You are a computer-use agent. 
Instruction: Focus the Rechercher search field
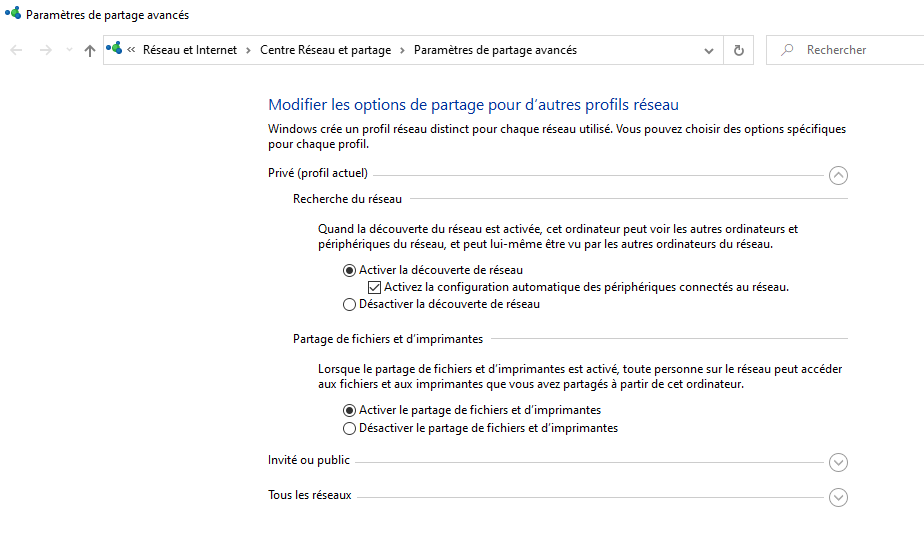tap(845, 50)
